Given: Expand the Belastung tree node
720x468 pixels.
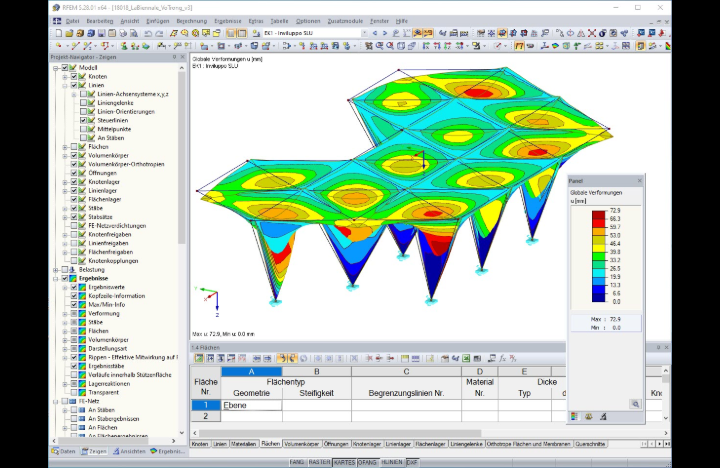Looking at the screenshot, I should point(56,270).
